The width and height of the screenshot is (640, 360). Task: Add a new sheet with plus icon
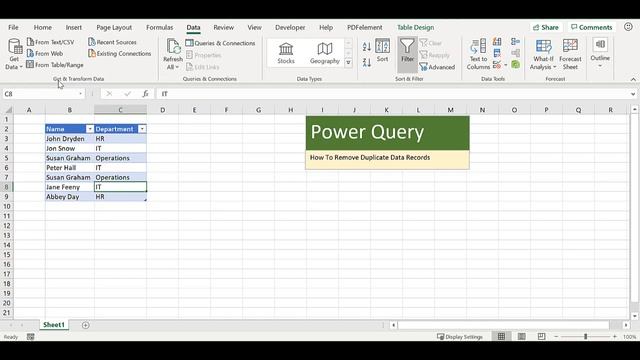85,325
